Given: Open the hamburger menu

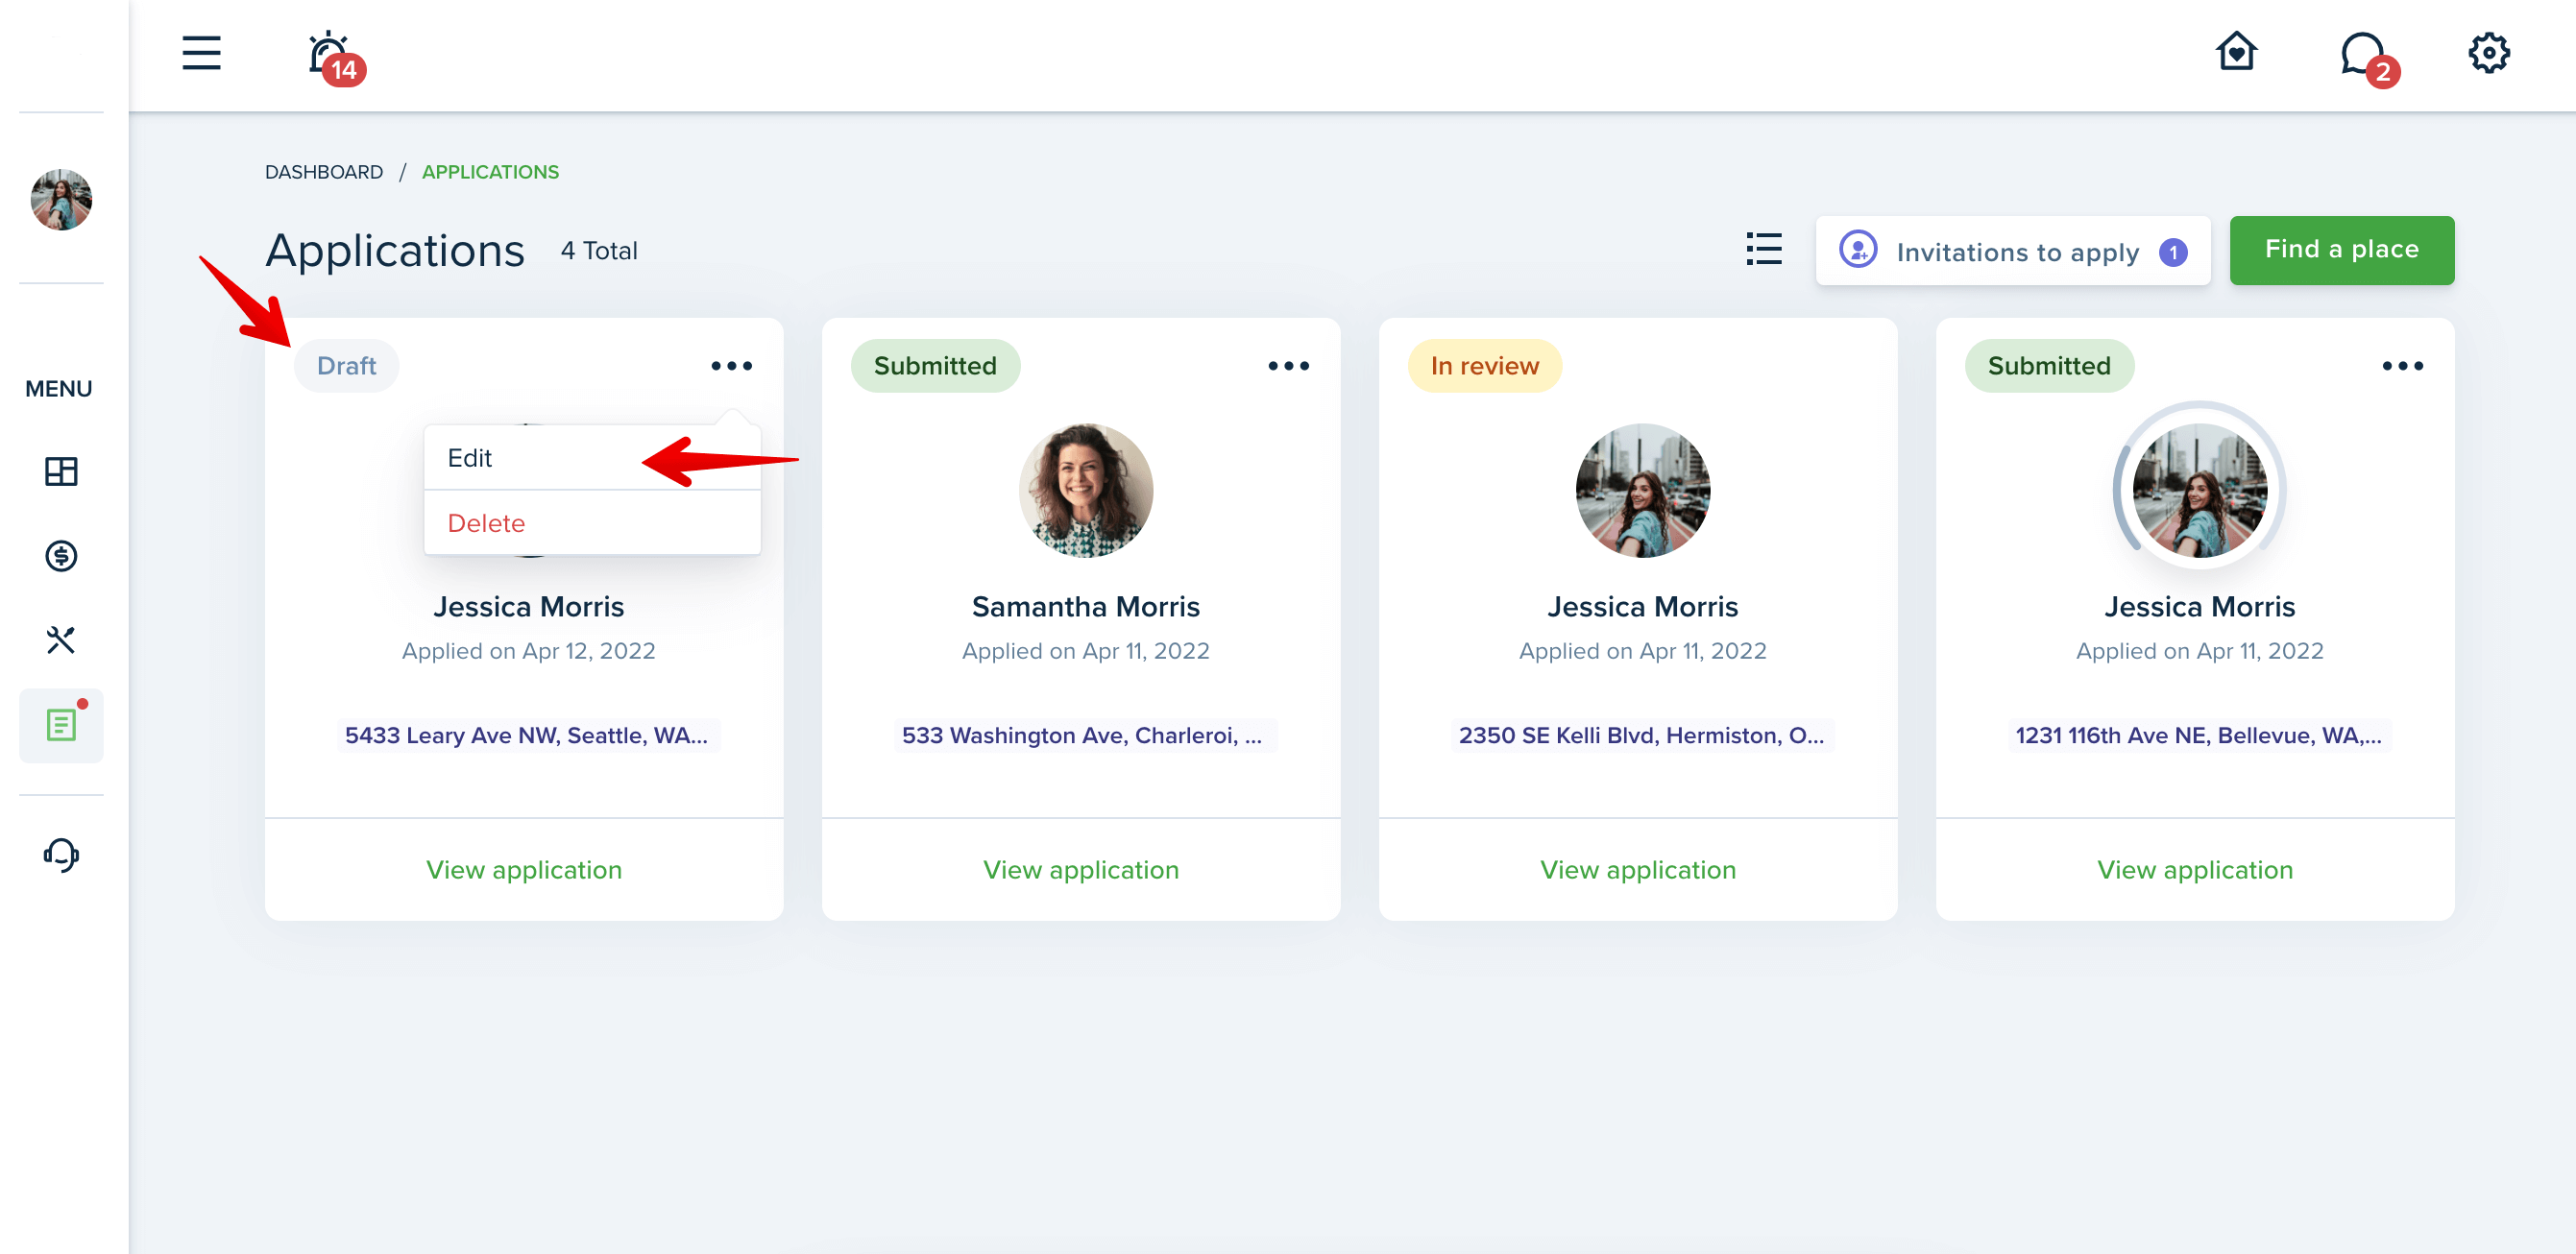Looking at the screenshot, I should (201, 53).
